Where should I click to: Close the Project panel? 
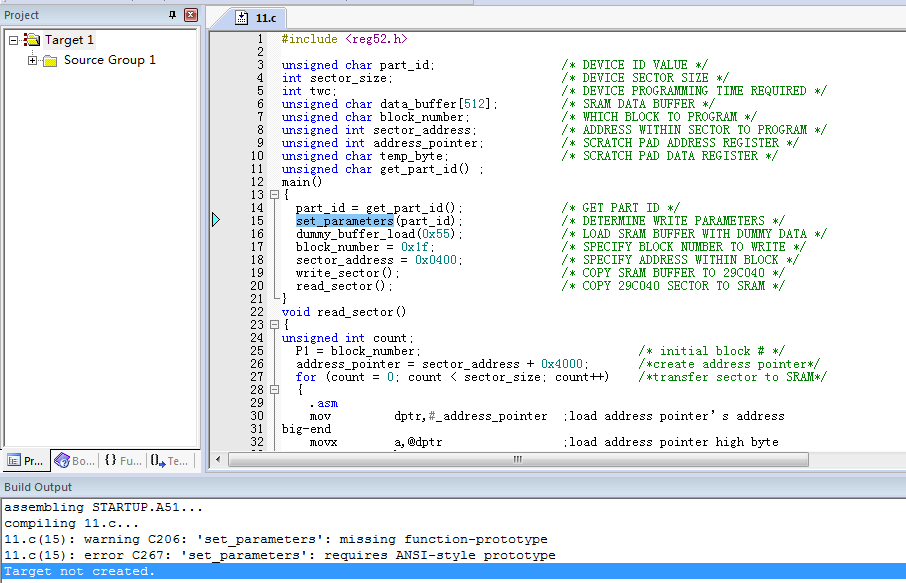point(191,15)
